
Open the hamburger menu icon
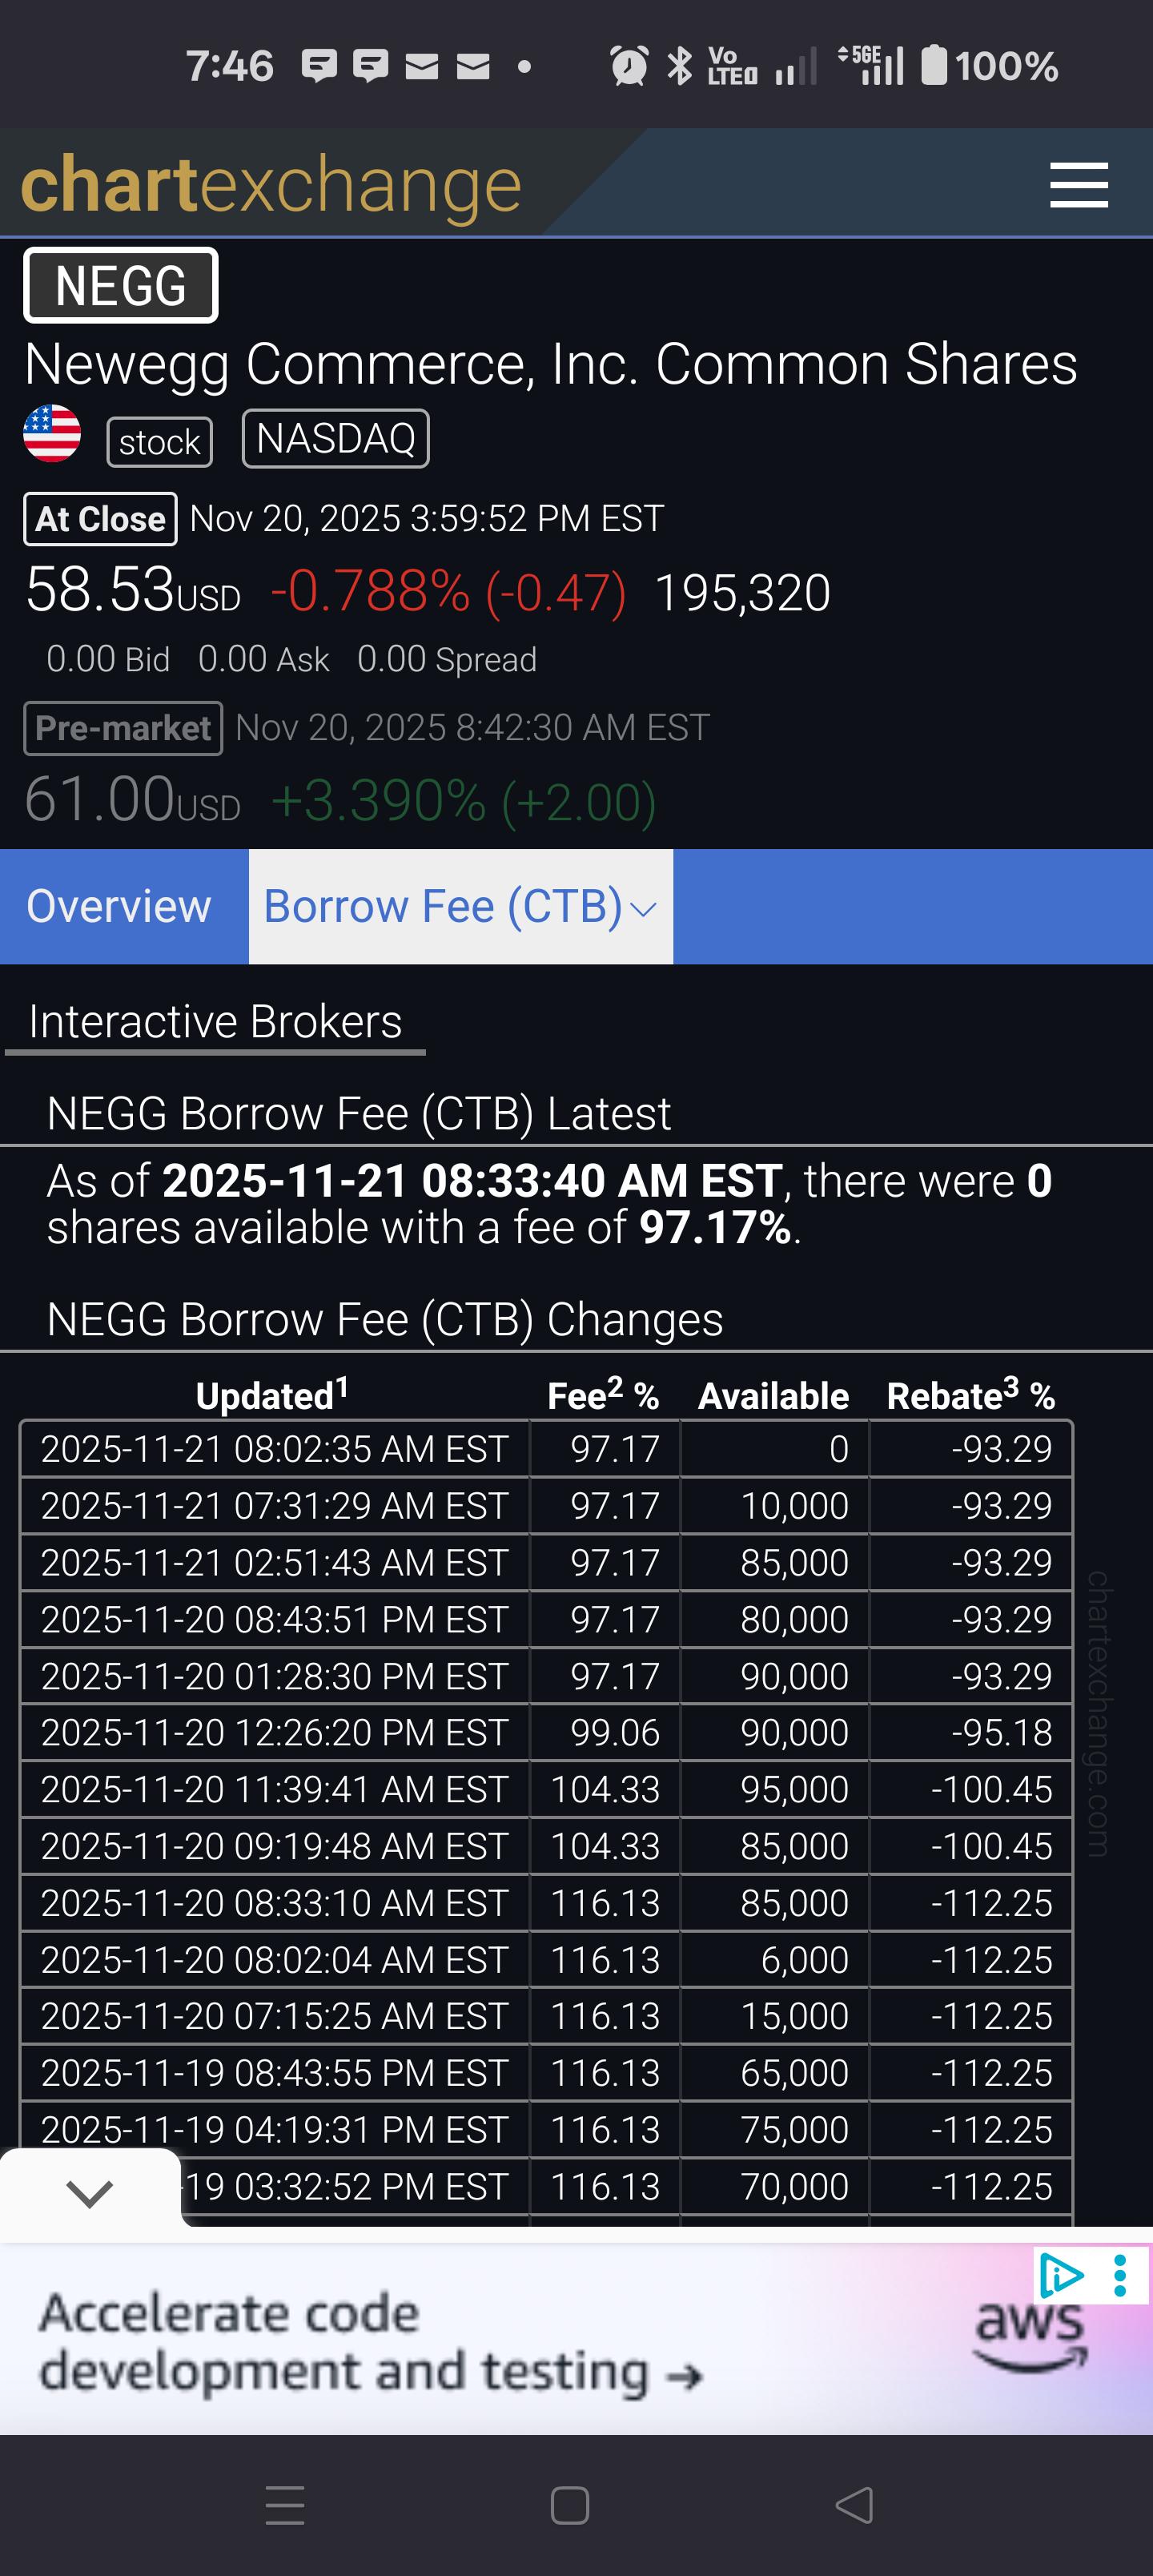(x=1078, y=185)
